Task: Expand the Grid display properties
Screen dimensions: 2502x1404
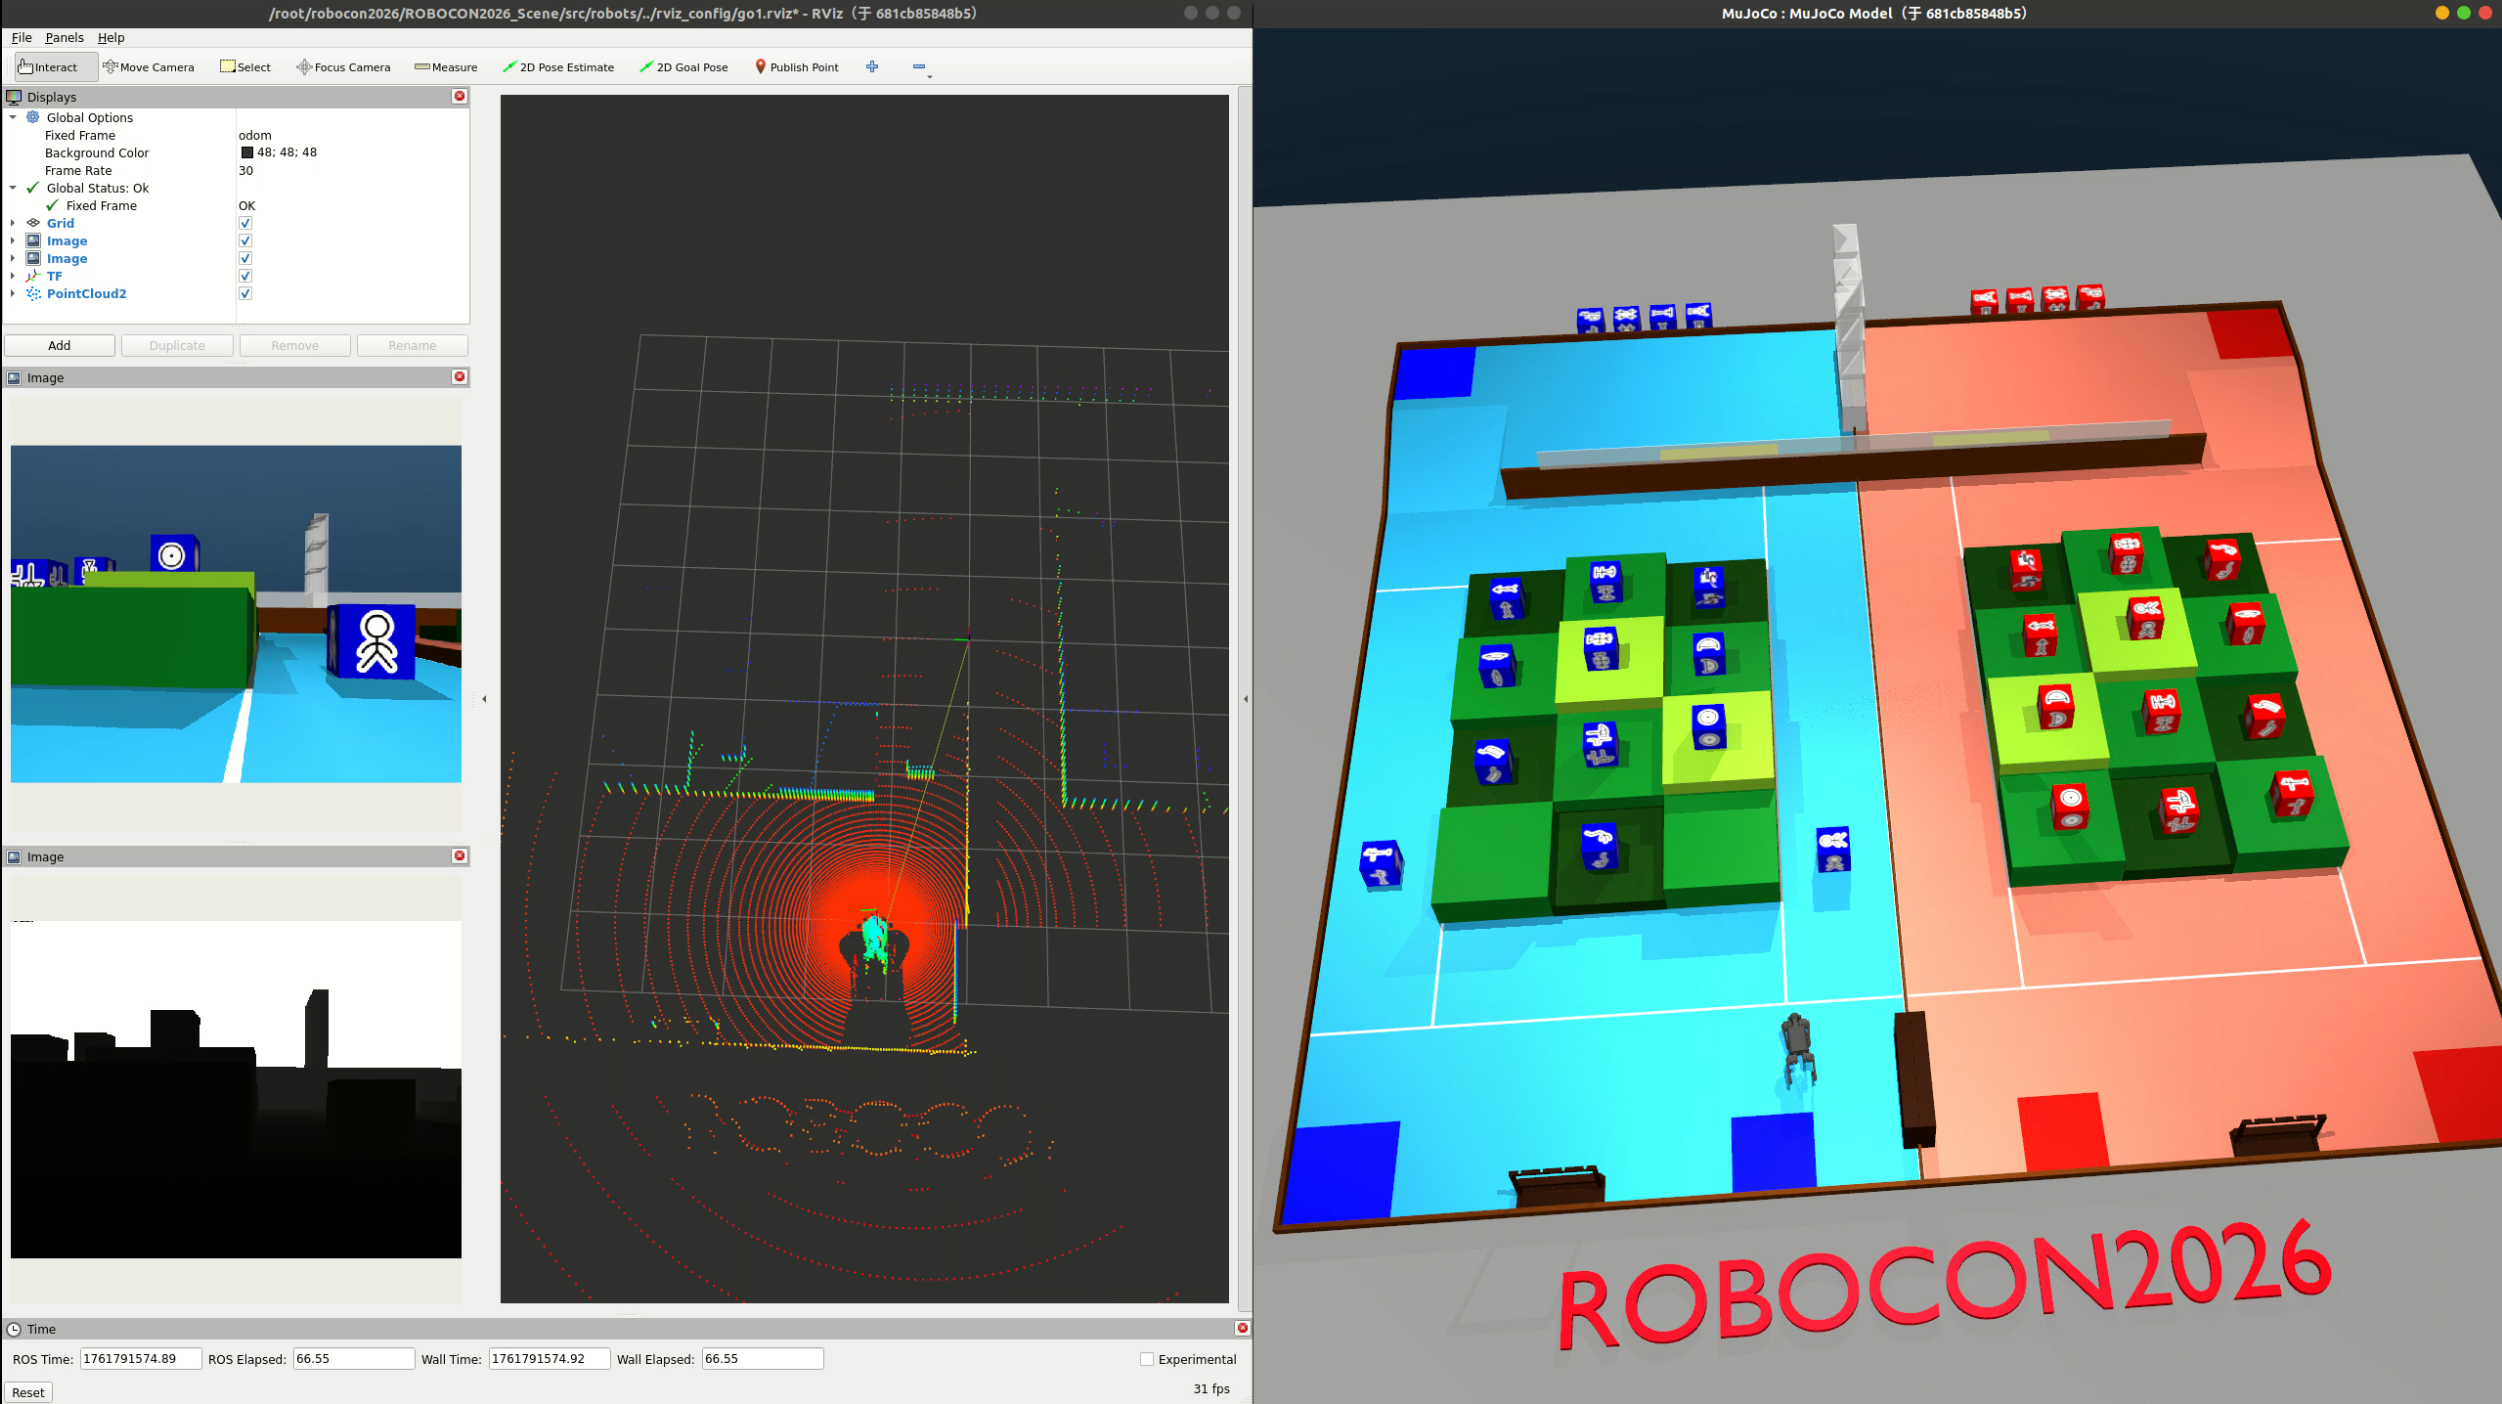Action: click(13, 223)
